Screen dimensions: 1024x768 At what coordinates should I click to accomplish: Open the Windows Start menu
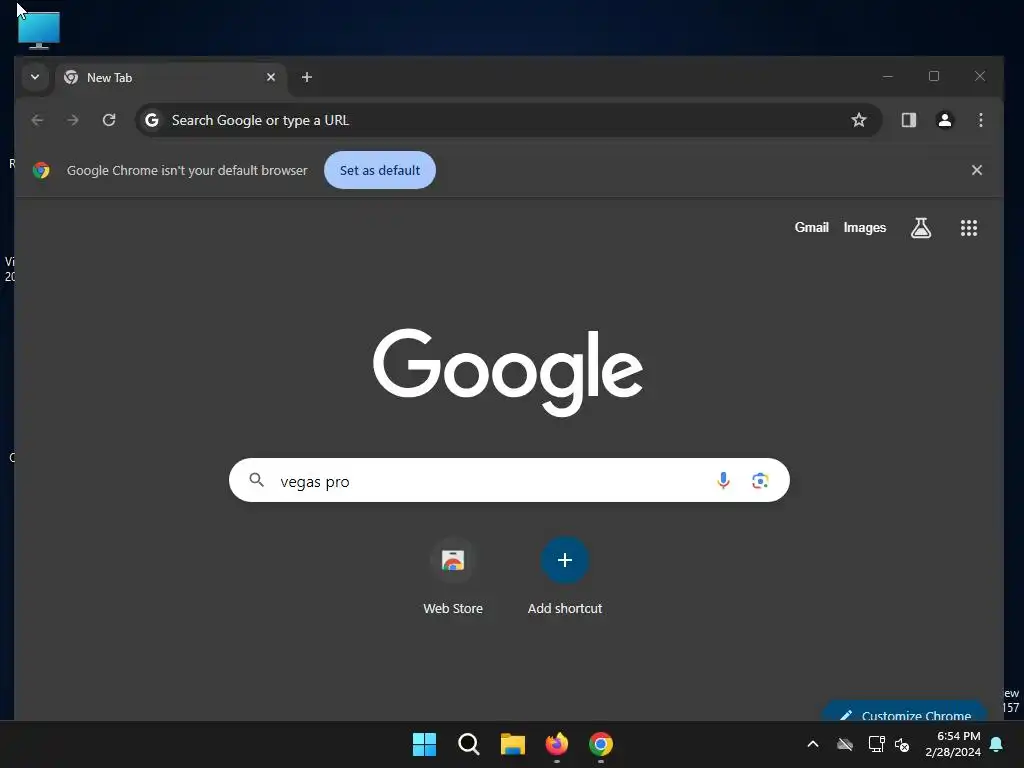click(424, 744)
